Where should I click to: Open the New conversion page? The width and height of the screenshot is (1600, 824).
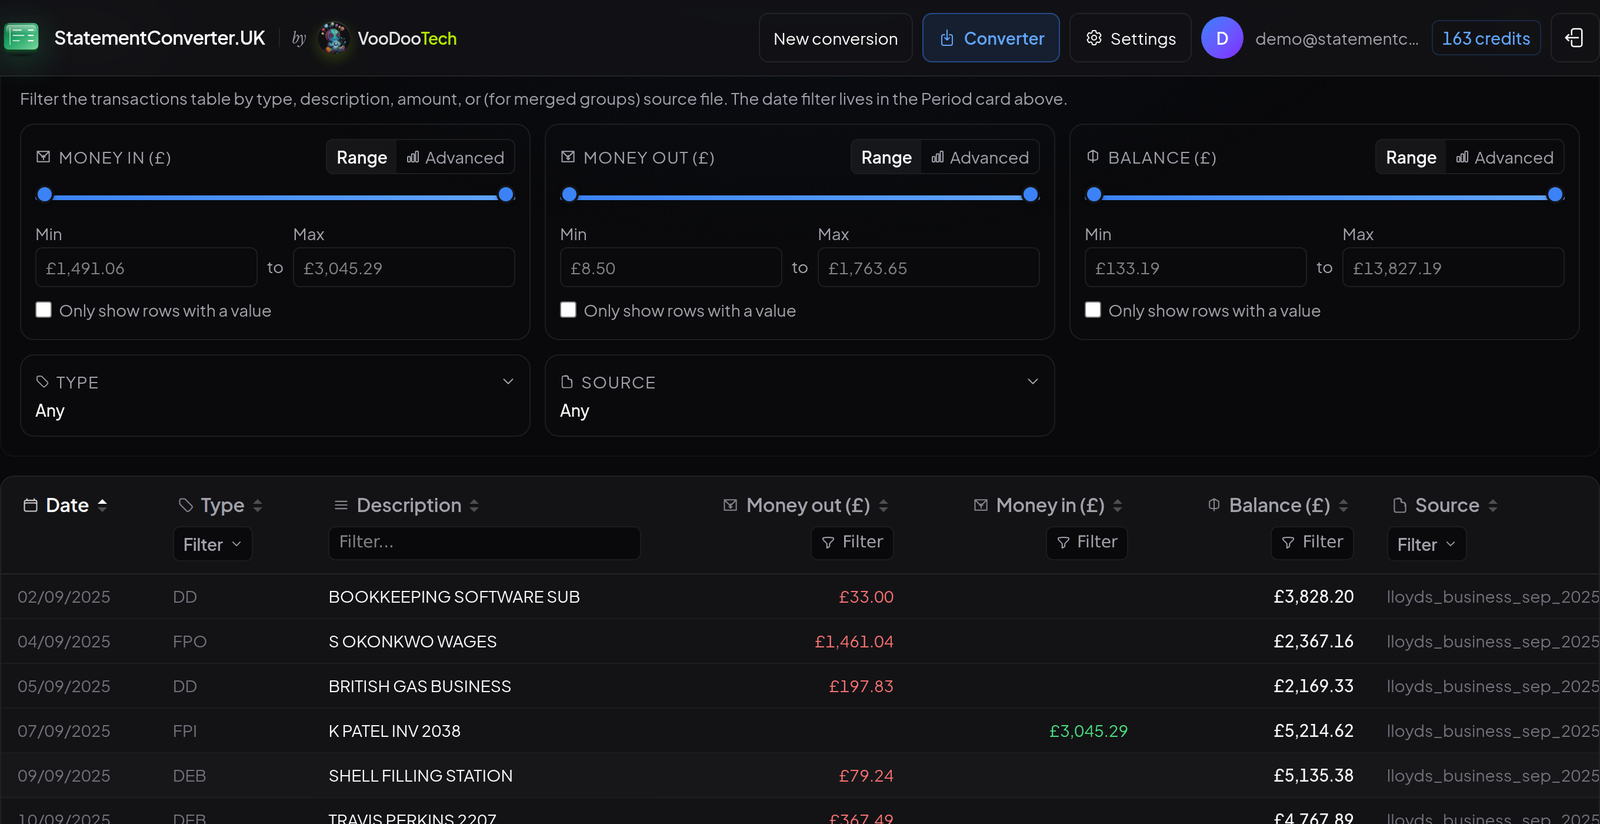(836, 38)
